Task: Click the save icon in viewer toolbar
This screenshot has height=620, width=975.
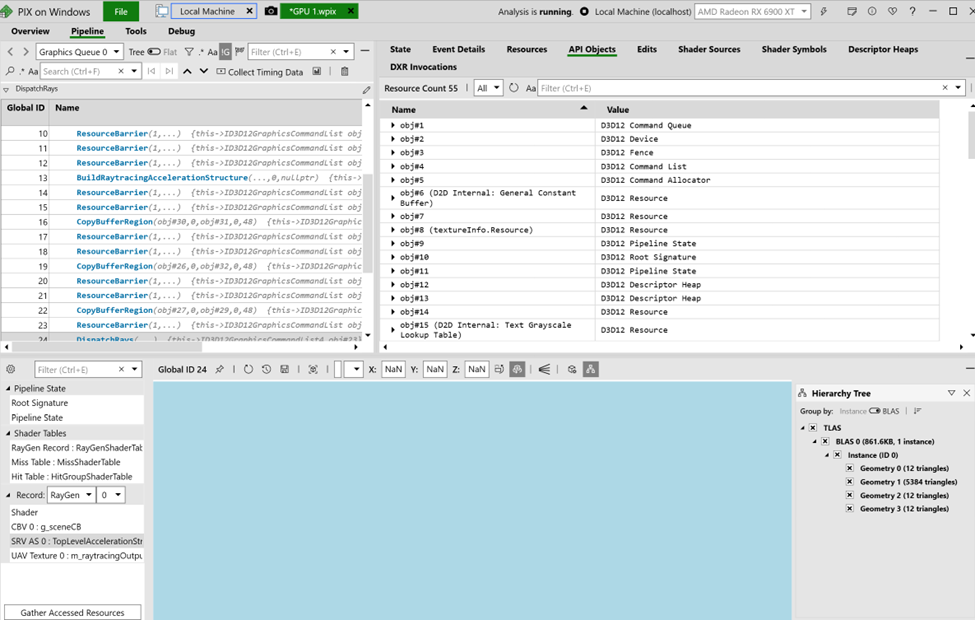Action: pyautogui.click(x=285, y=369)
